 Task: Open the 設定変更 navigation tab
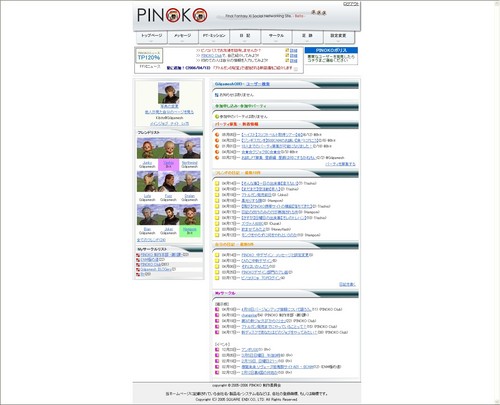click(x=338, y=37)
